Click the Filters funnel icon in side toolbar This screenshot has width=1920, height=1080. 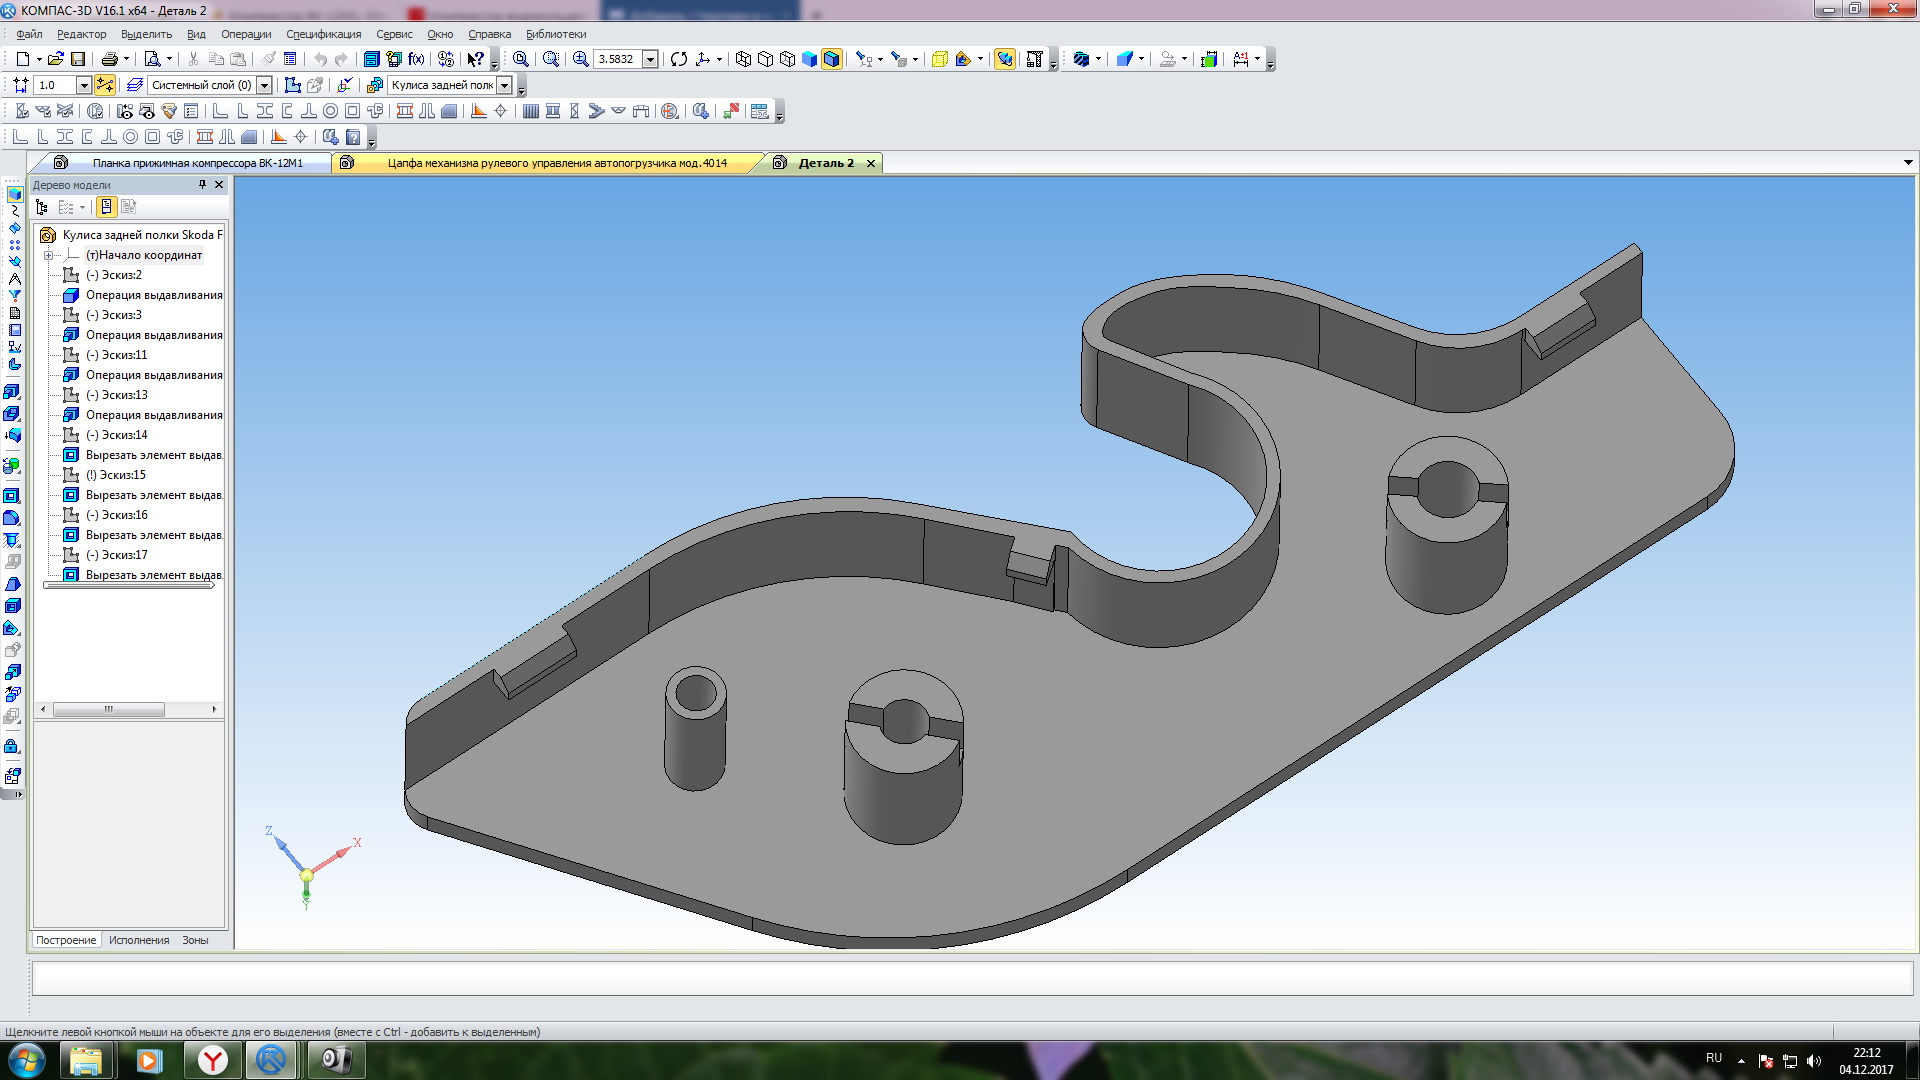click(x=14, y=296)
